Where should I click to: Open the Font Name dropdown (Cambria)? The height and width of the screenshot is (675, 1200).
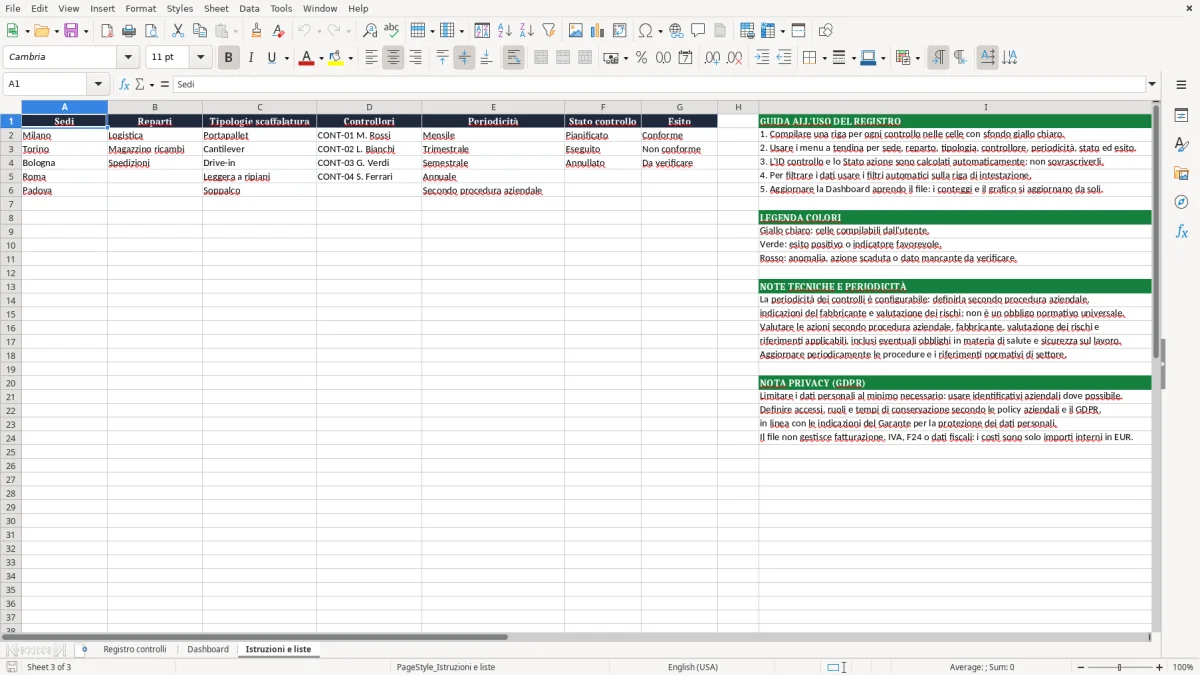pos(128,58)
